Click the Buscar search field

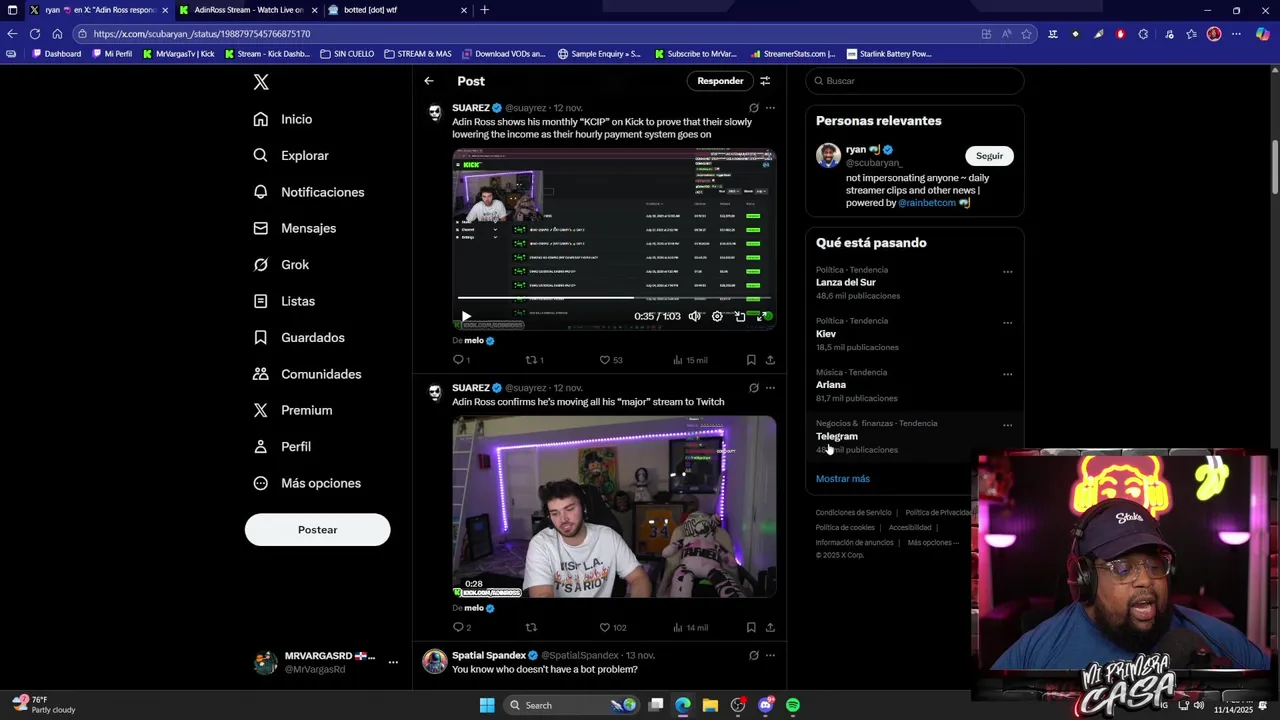coord(915,81)
